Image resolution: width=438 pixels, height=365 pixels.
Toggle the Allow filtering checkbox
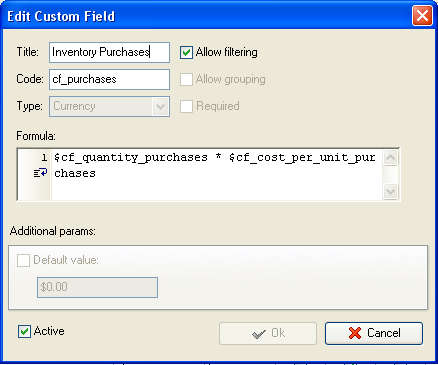[186, 52]
